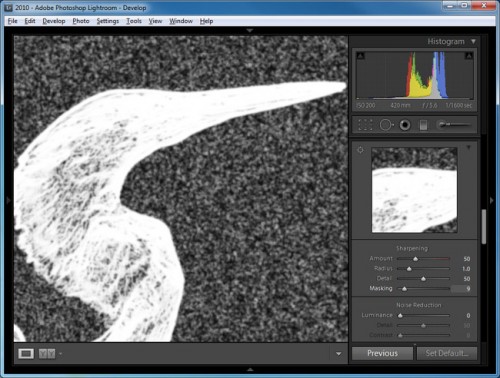Screen dimensions: 500x378
Task: Select the Spot Removal tool
Action: tap(386, 125)
